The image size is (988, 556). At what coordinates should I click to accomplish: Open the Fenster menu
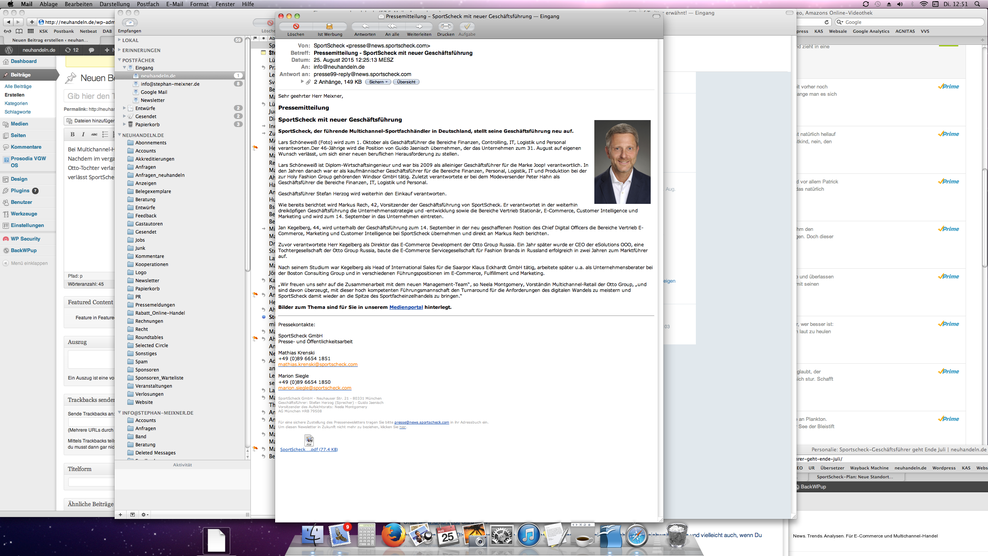coord(225,4)
